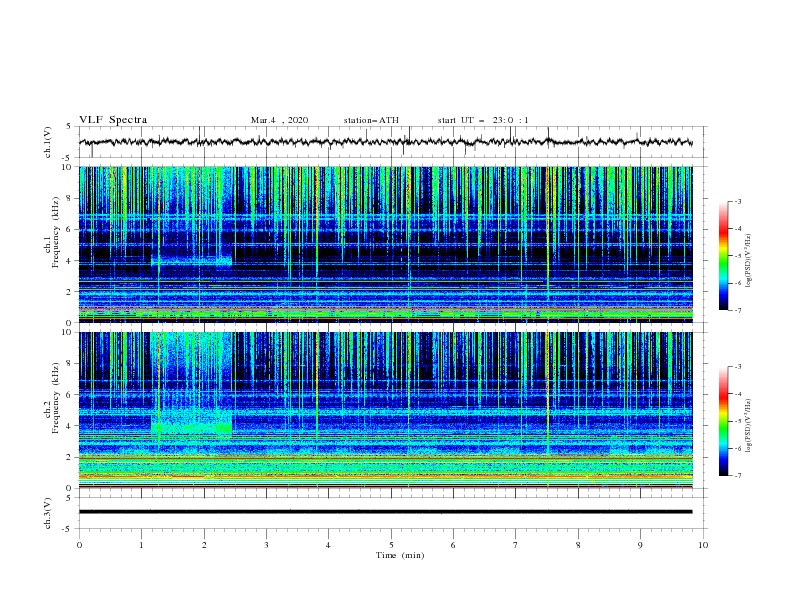
Task: Select the "ch.1(V)" waveform axis label
Action: (x=48, y=142)
